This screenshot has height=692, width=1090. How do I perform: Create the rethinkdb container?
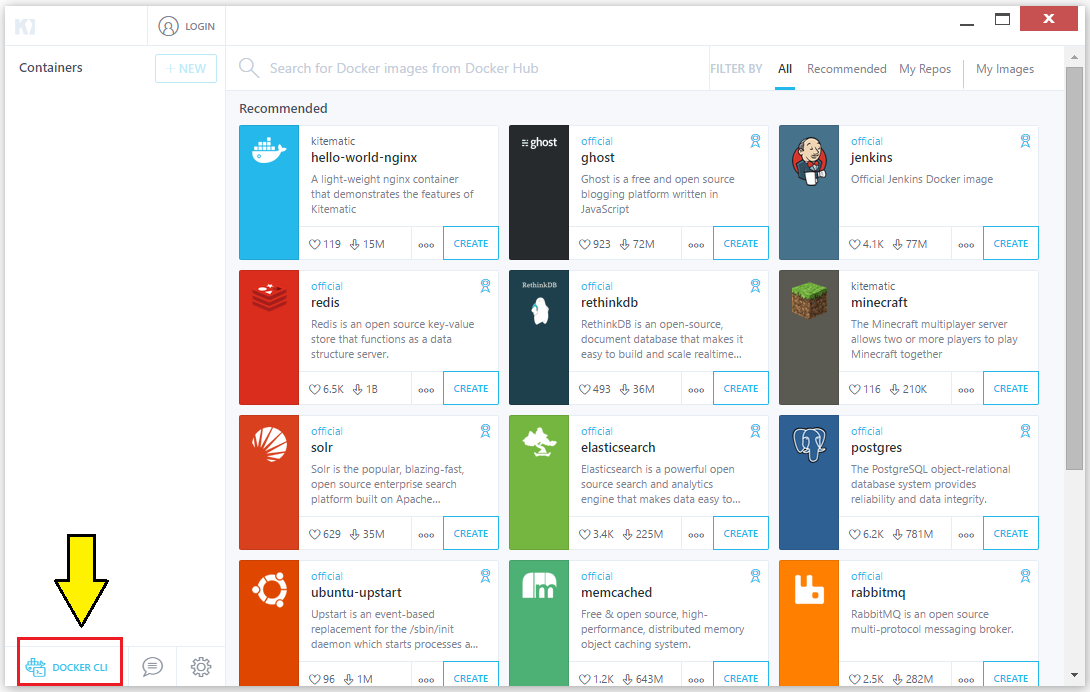coord(740,389)
